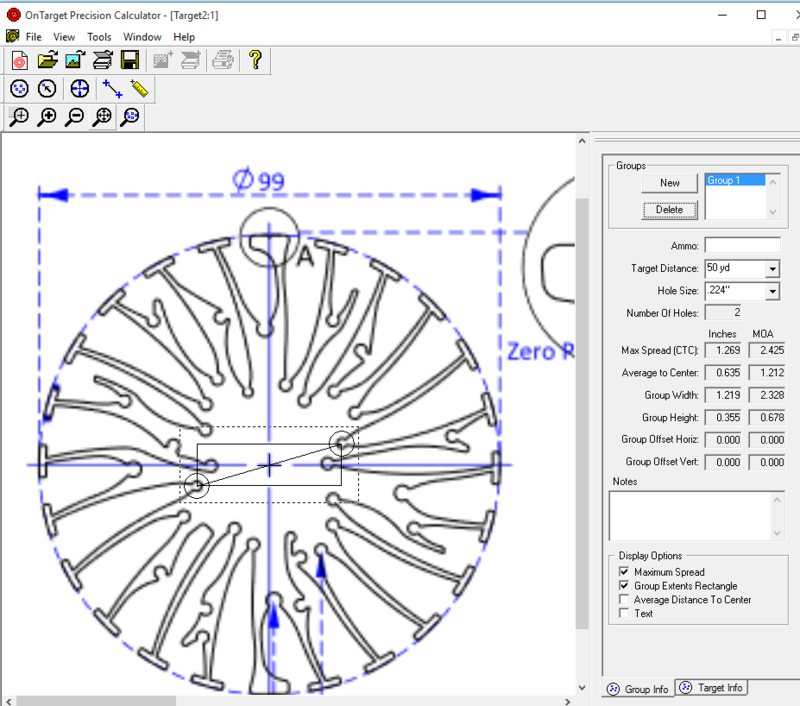Viewport: 800px width, 706px height.
Task: Click the grayed copy-with-plus toolbar icon
Action: 163,61
